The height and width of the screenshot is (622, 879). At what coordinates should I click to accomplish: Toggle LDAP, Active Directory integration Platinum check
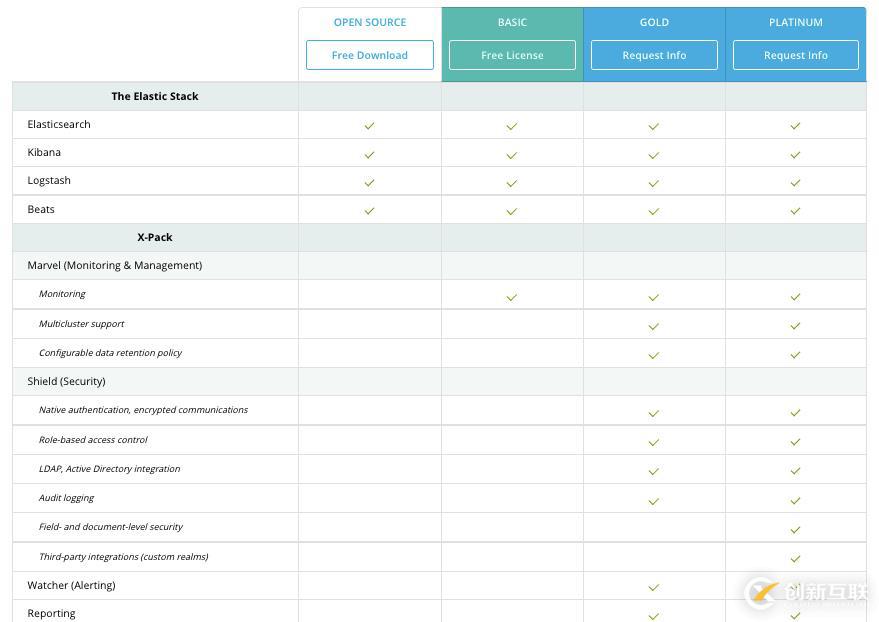795,471
